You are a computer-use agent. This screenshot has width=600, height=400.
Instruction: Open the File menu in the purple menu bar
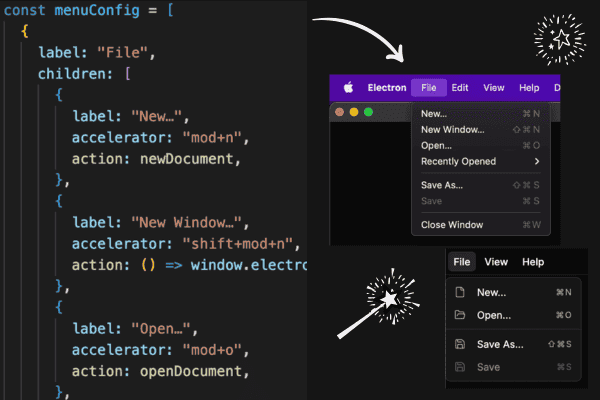click(x=429, y=88)
